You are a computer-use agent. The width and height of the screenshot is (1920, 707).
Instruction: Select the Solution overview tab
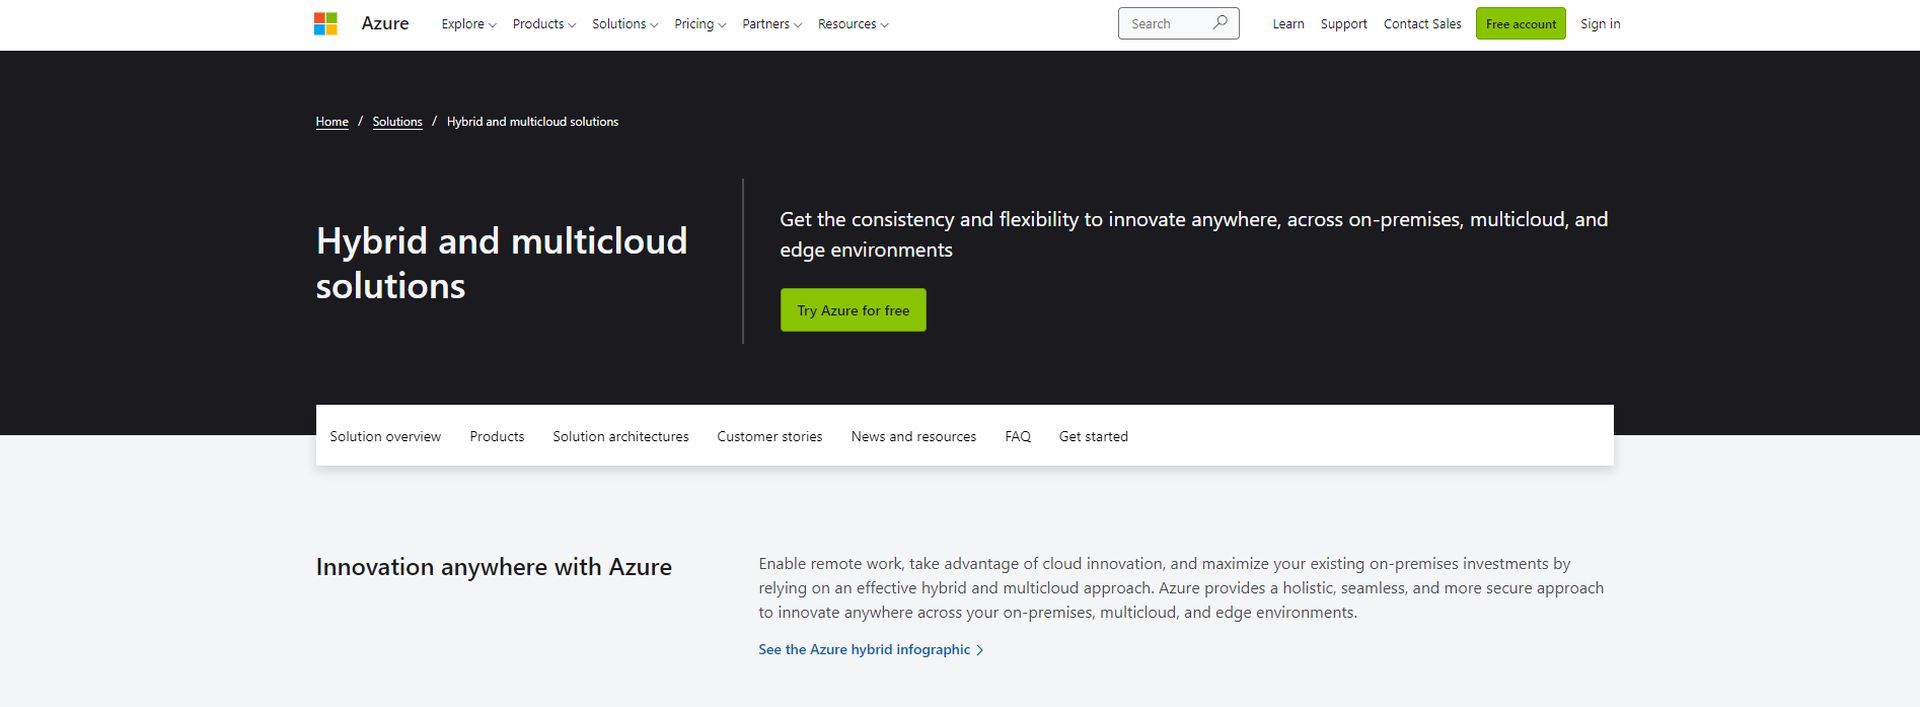(385, 437)
